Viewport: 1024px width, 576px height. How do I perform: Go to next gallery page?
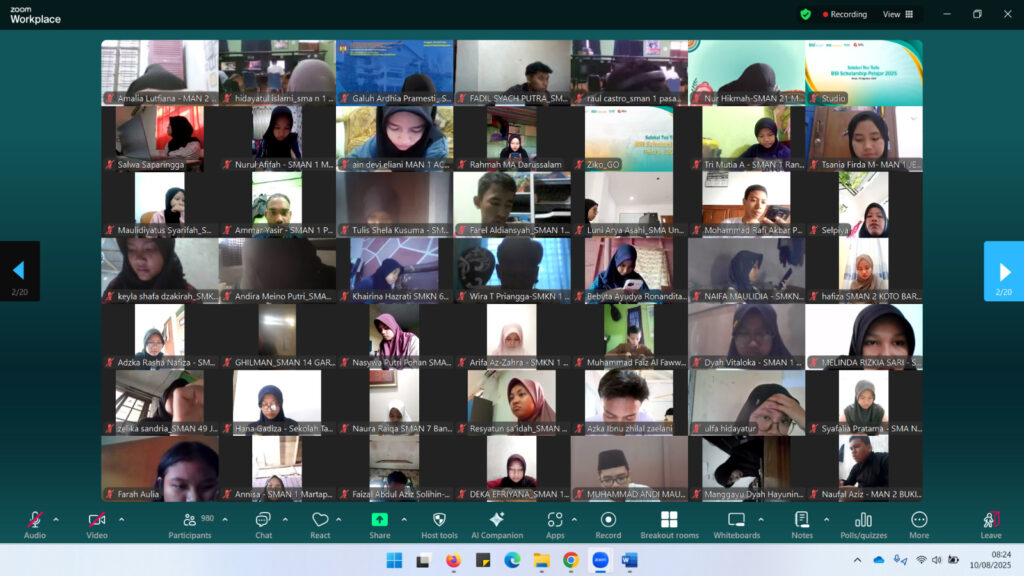click(x=1003, y=271)
